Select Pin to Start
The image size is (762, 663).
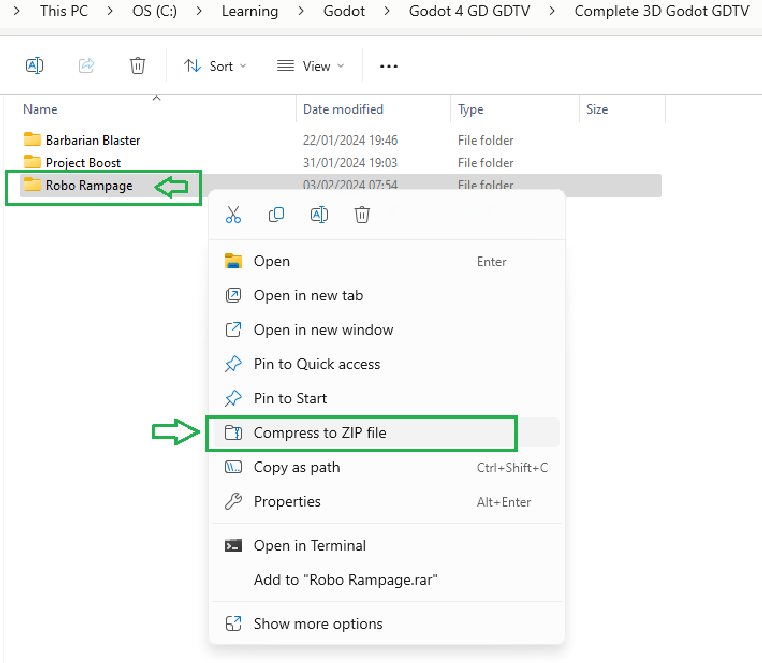[386, 399]
